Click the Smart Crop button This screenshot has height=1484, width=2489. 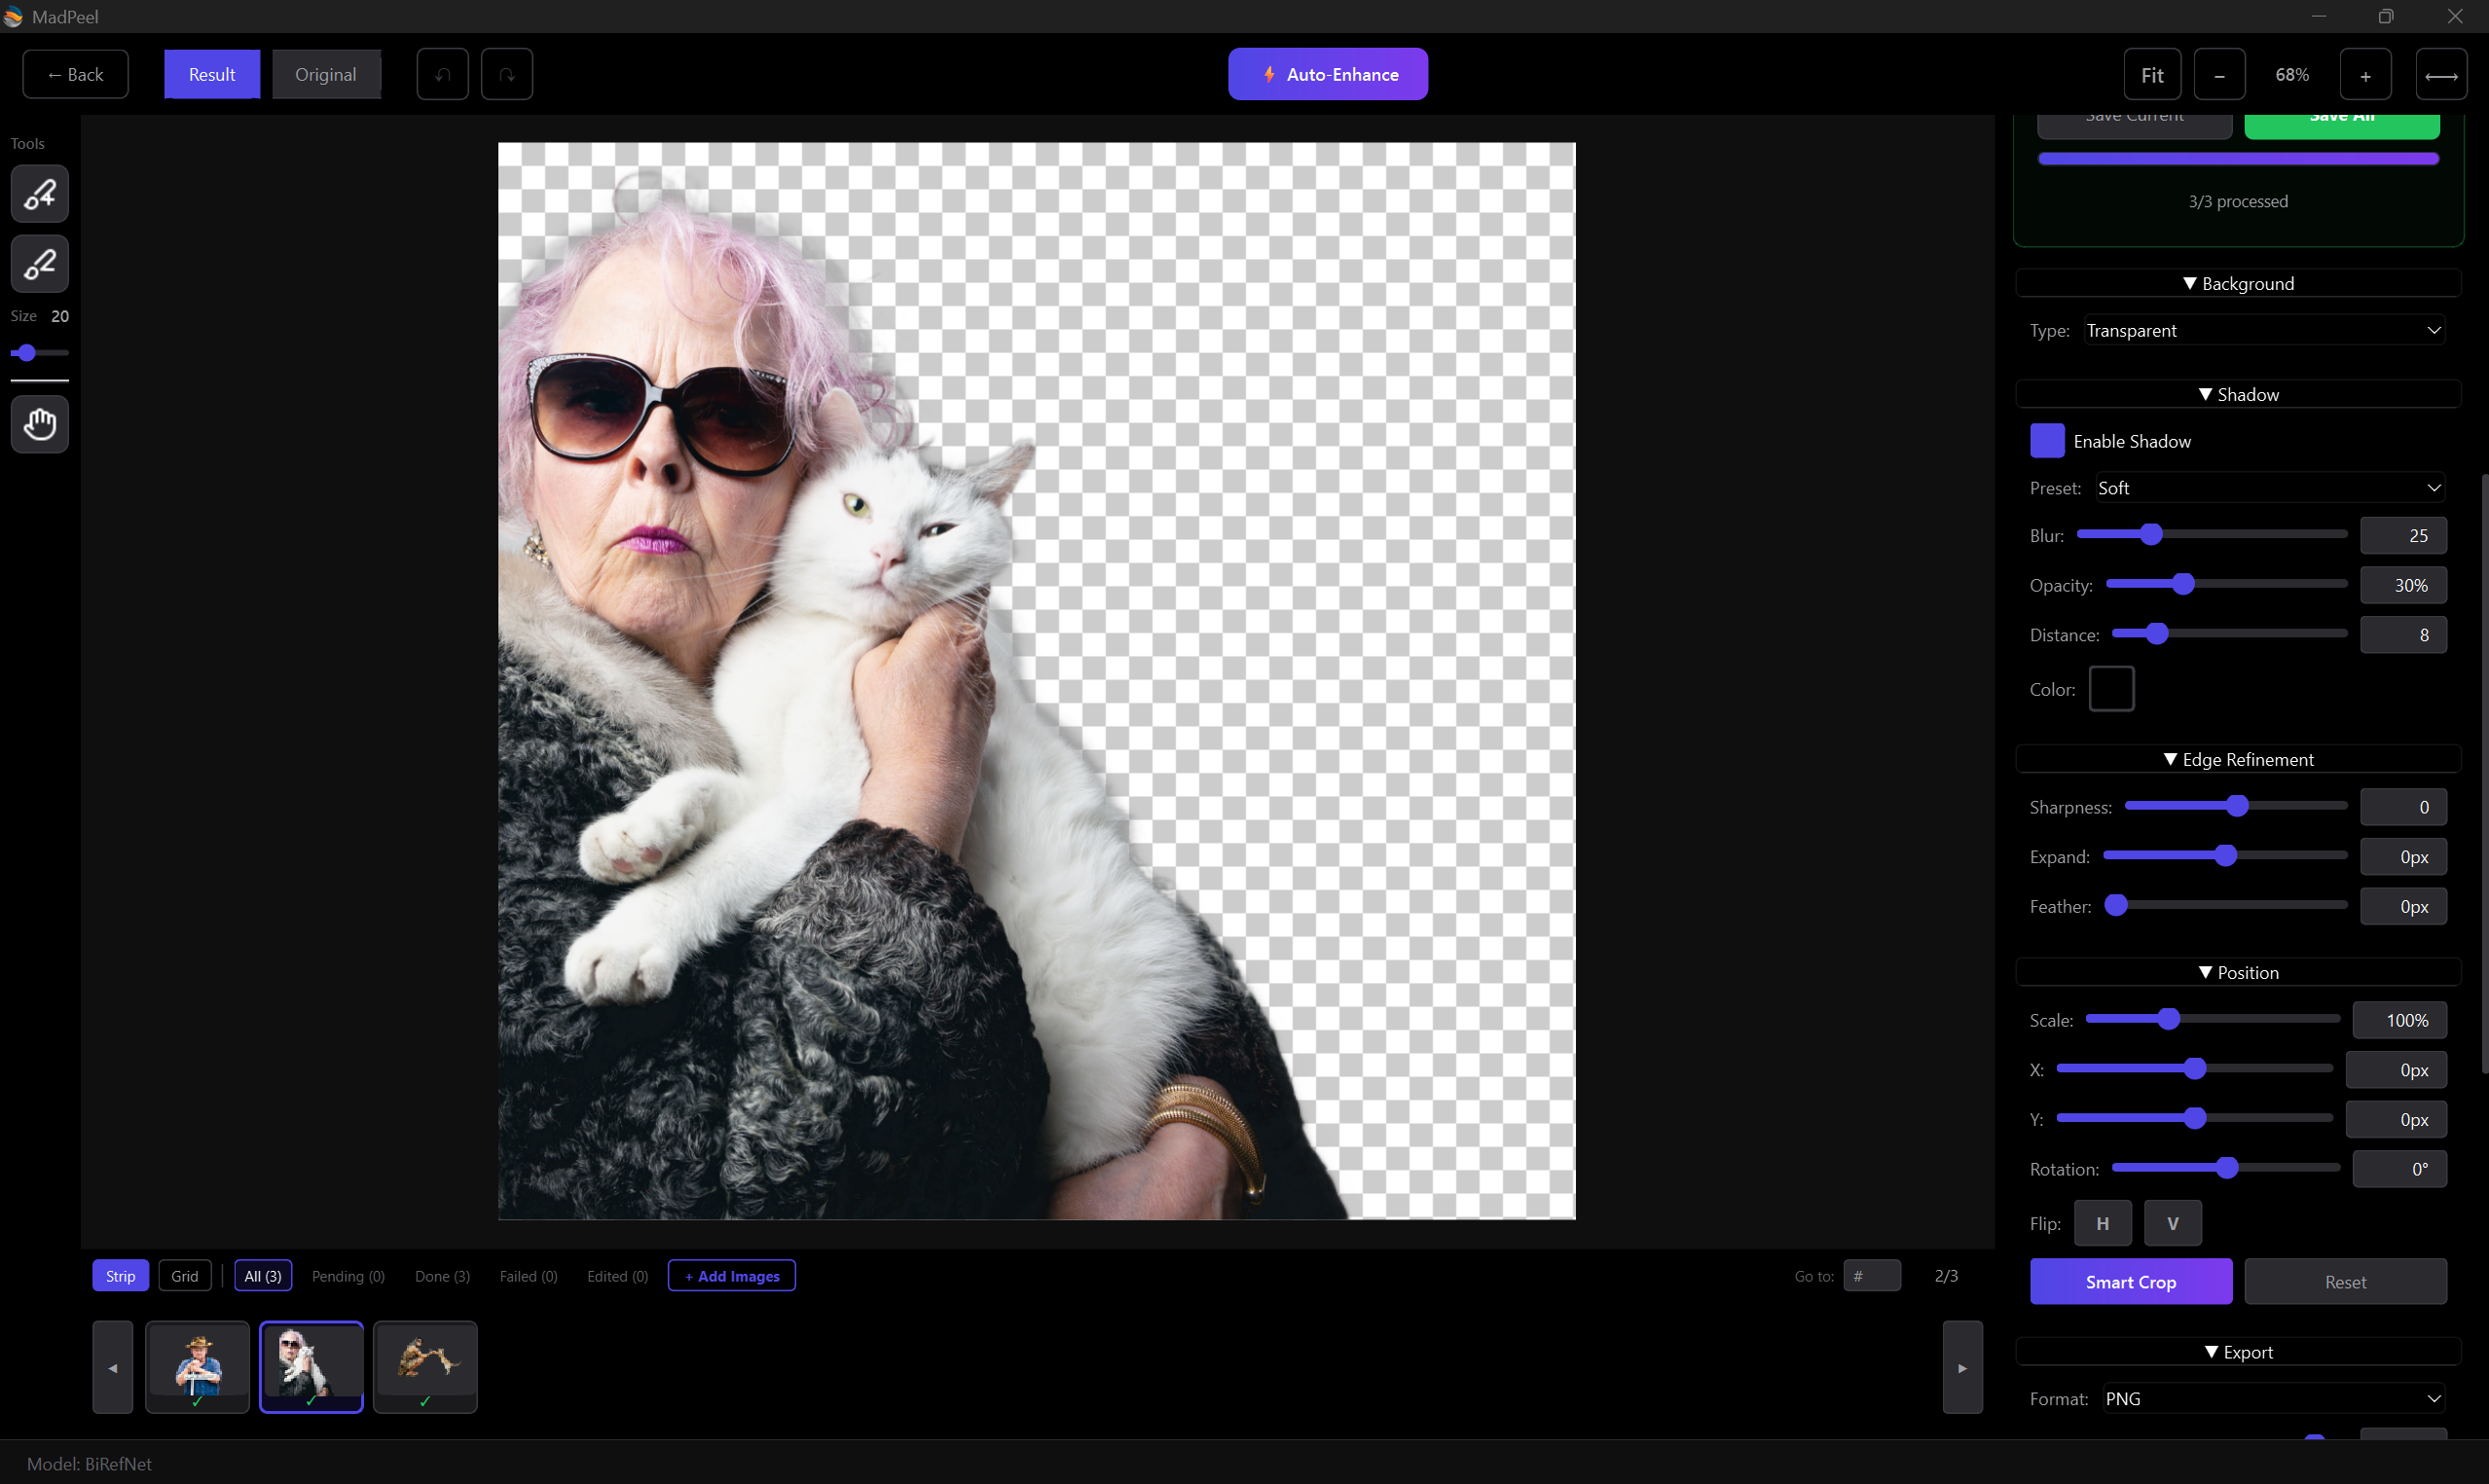pos(2130,1281)
